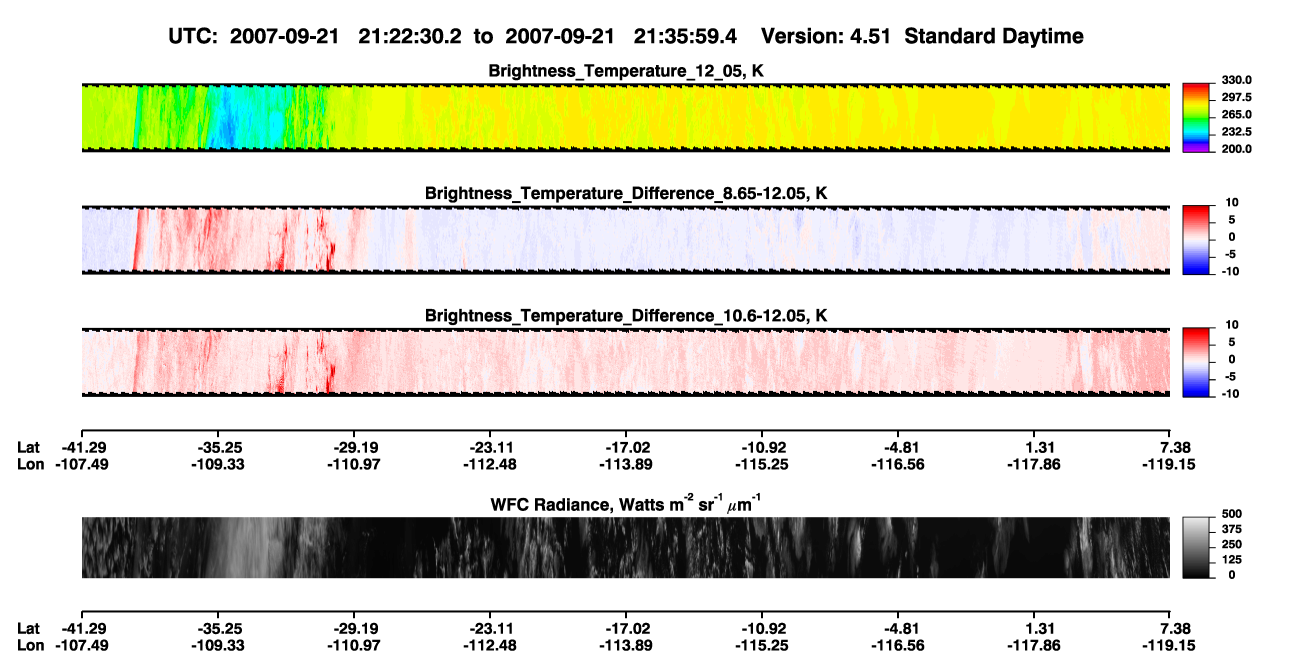1300x667 pixels.
Task: Click the yellow warm area of the Brightness Temperature strip
Action: click(x=790, y=118)
